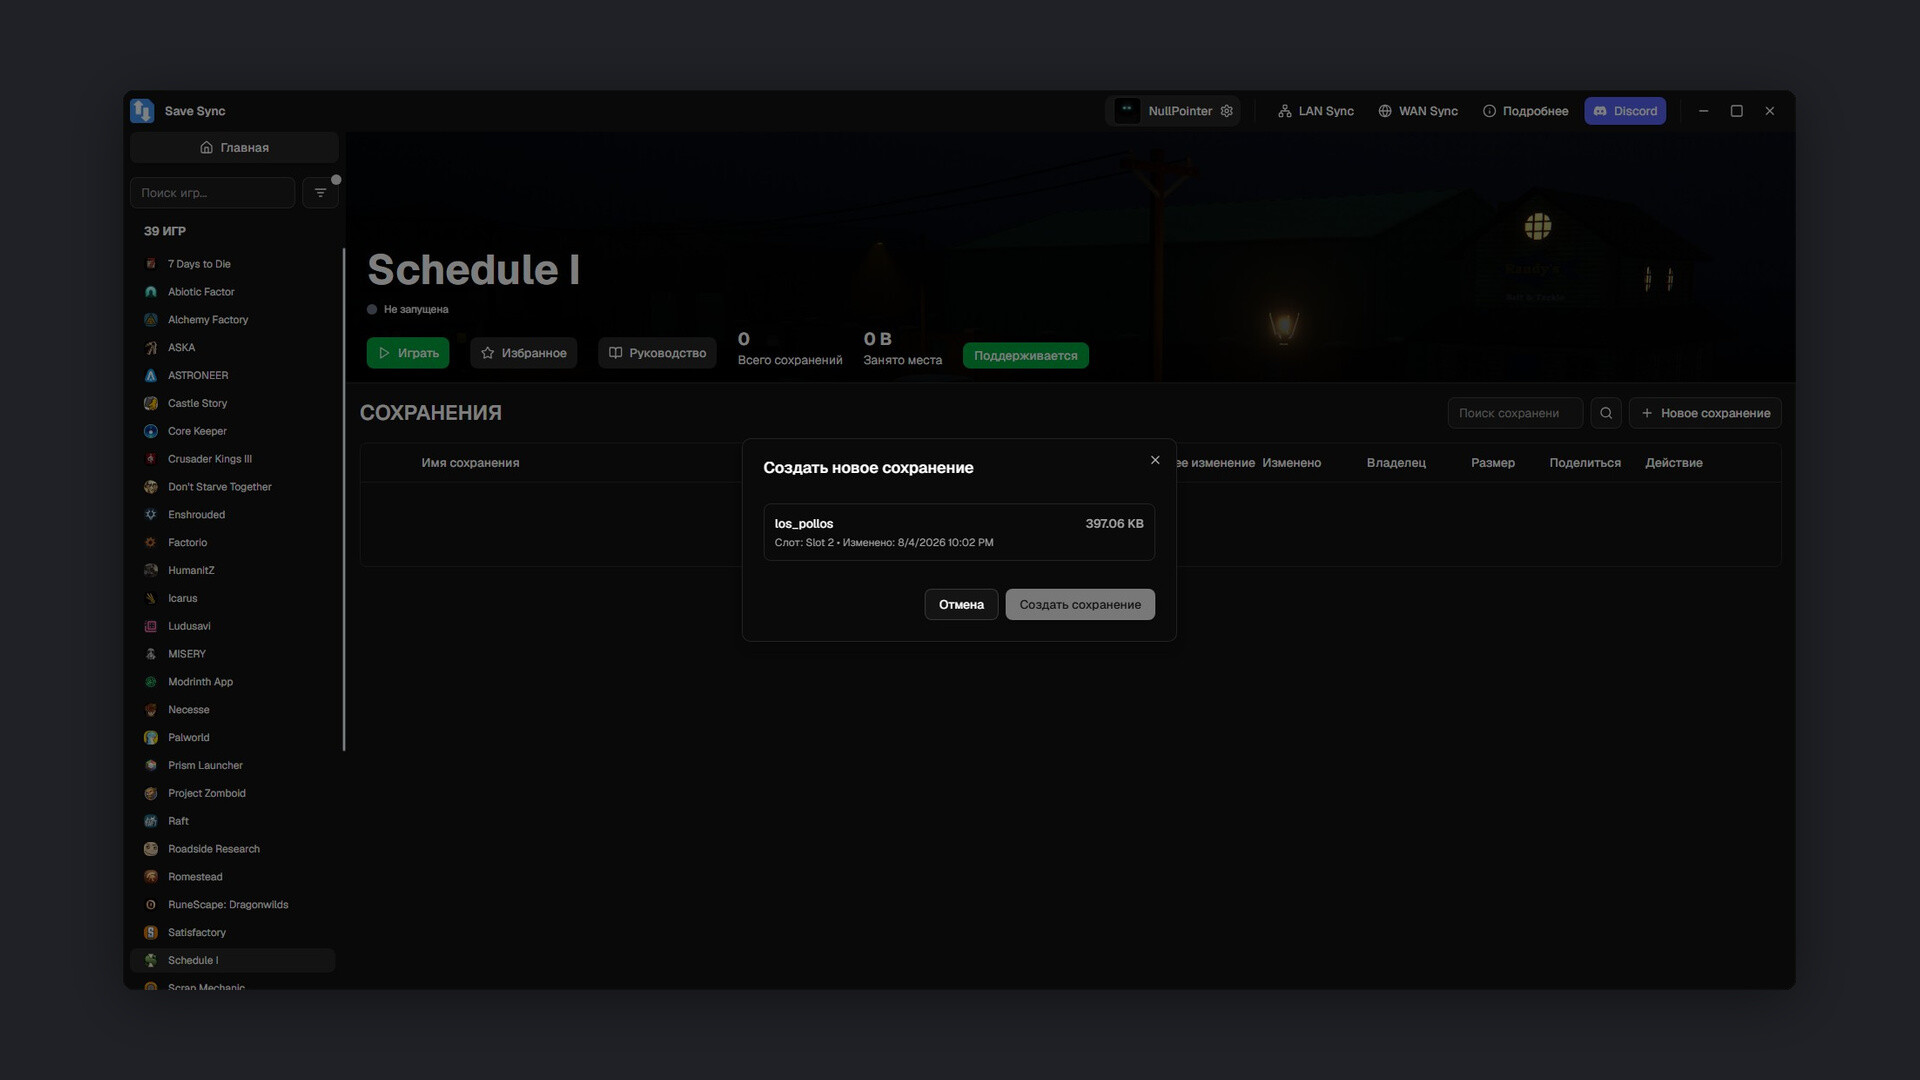The height and width of the screenshot is (1080, 1920).
Task: Open the Главная home tab
Action: pyautogui.click(x=234, y=147)
